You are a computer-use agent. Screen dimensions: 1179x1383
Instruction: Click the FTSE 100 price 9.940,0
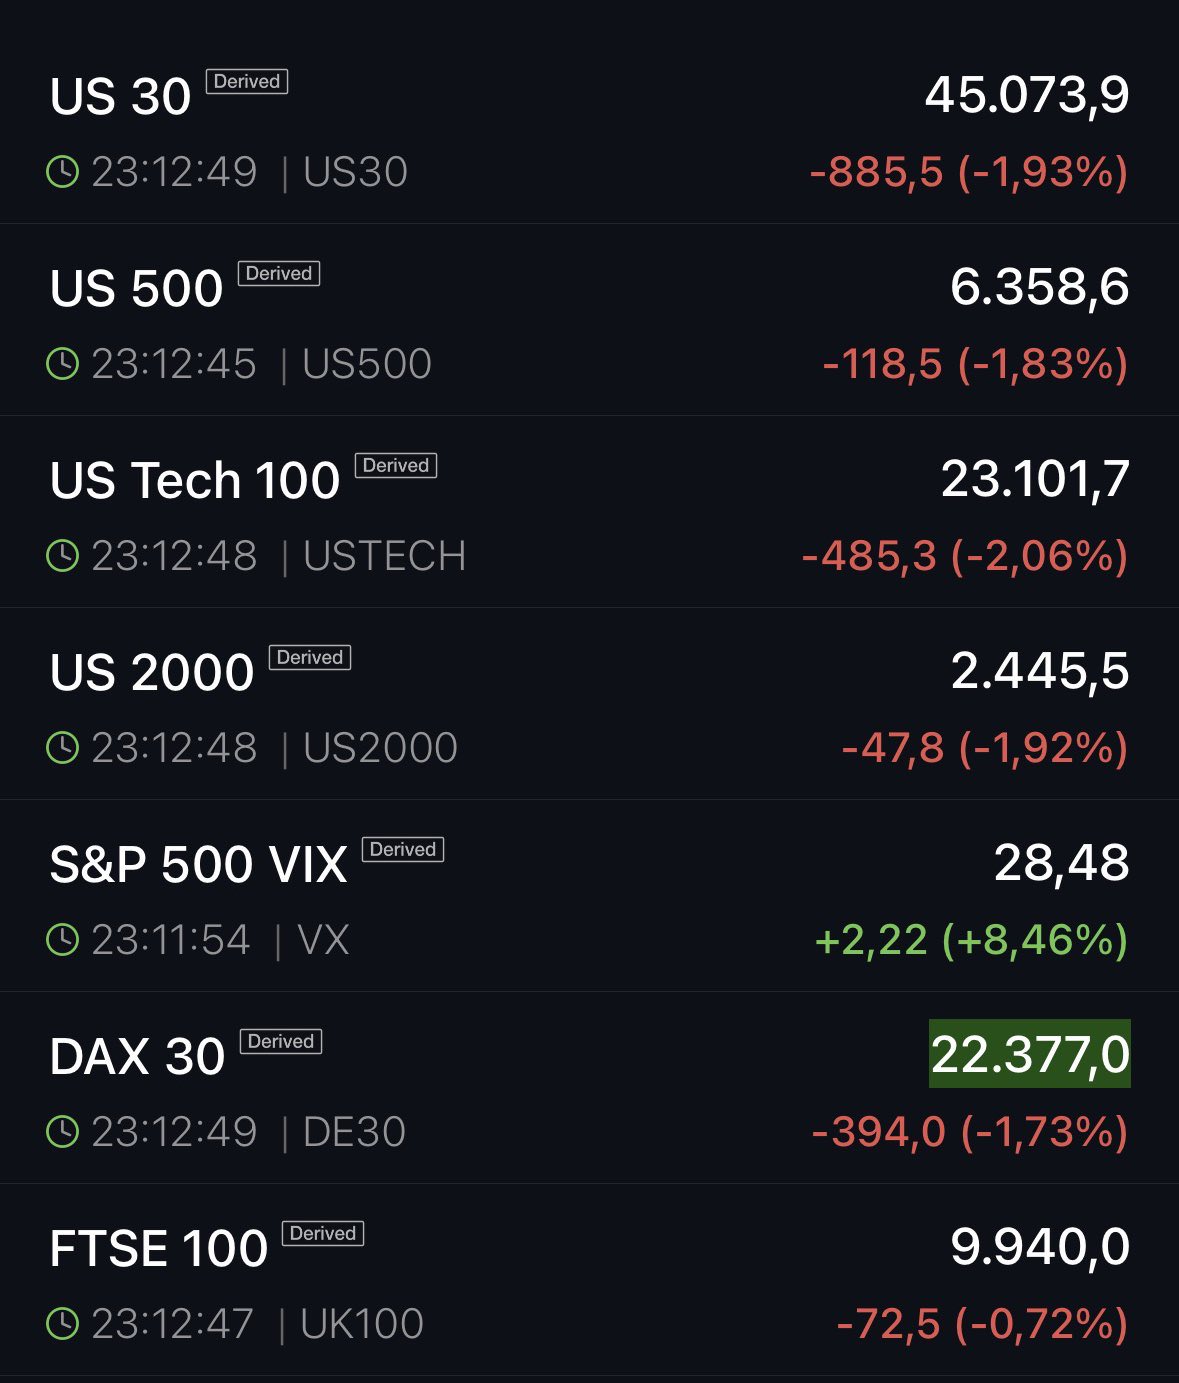(1039, 1247)
